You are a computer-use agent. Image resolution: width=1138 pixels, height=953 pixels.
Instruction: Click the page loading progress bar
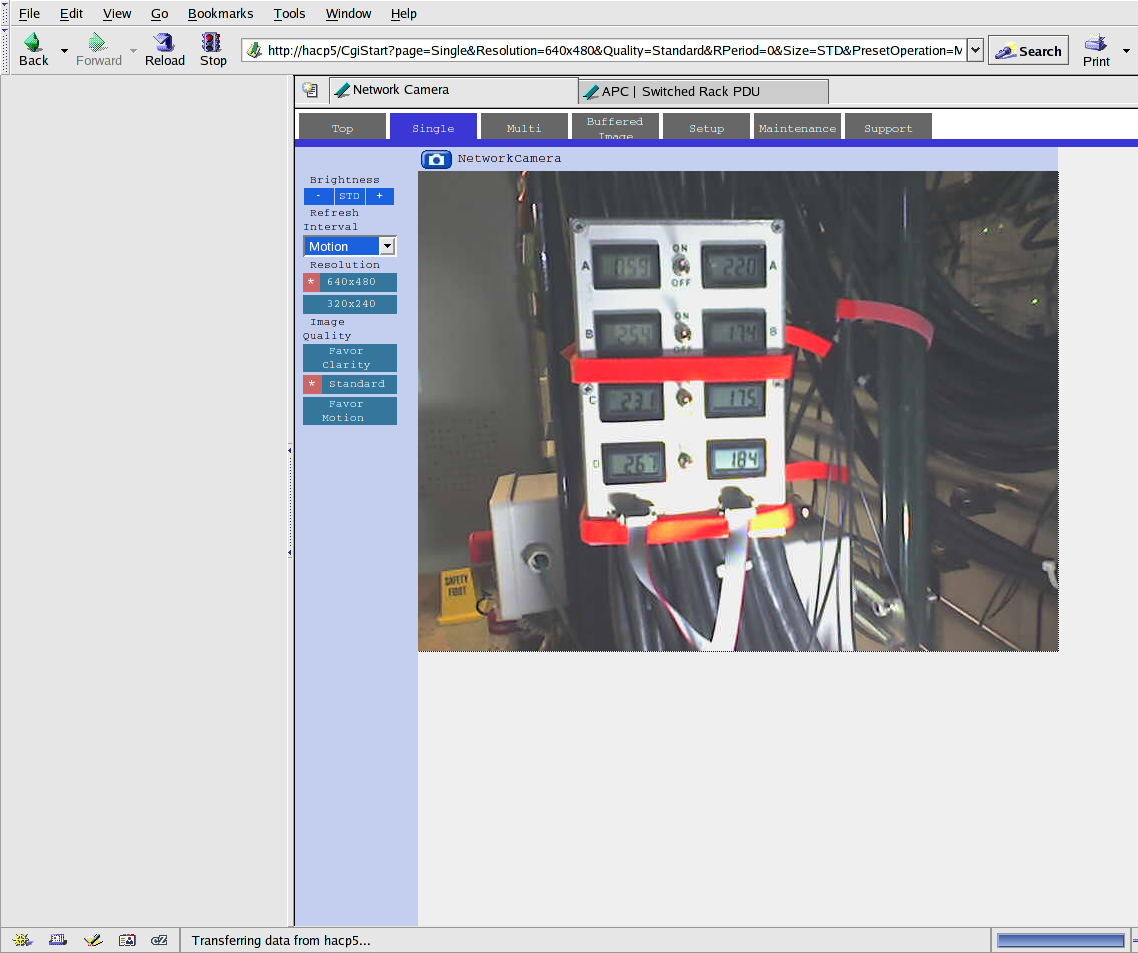point(1060,941)
